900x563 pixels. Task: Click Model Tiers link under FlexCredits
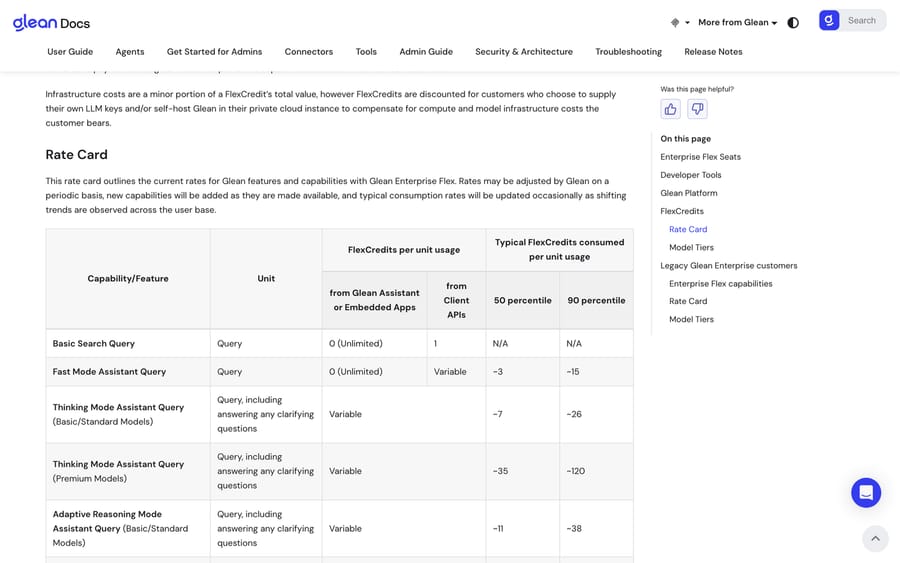tap(691, 247)
